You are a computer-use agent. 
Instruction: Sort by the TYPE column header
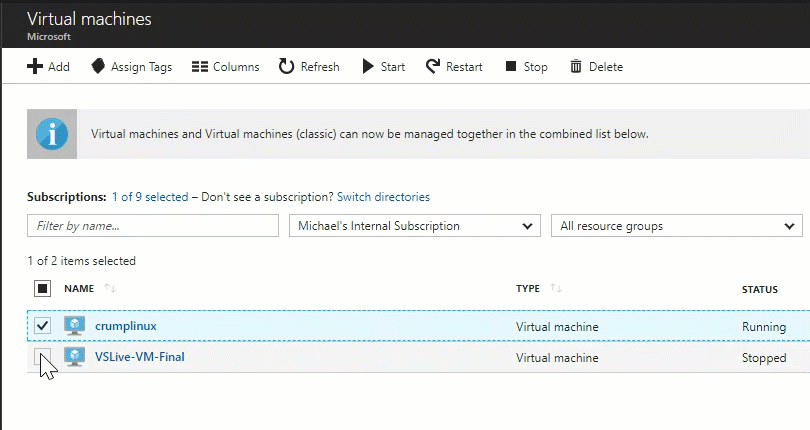(528, 289)
